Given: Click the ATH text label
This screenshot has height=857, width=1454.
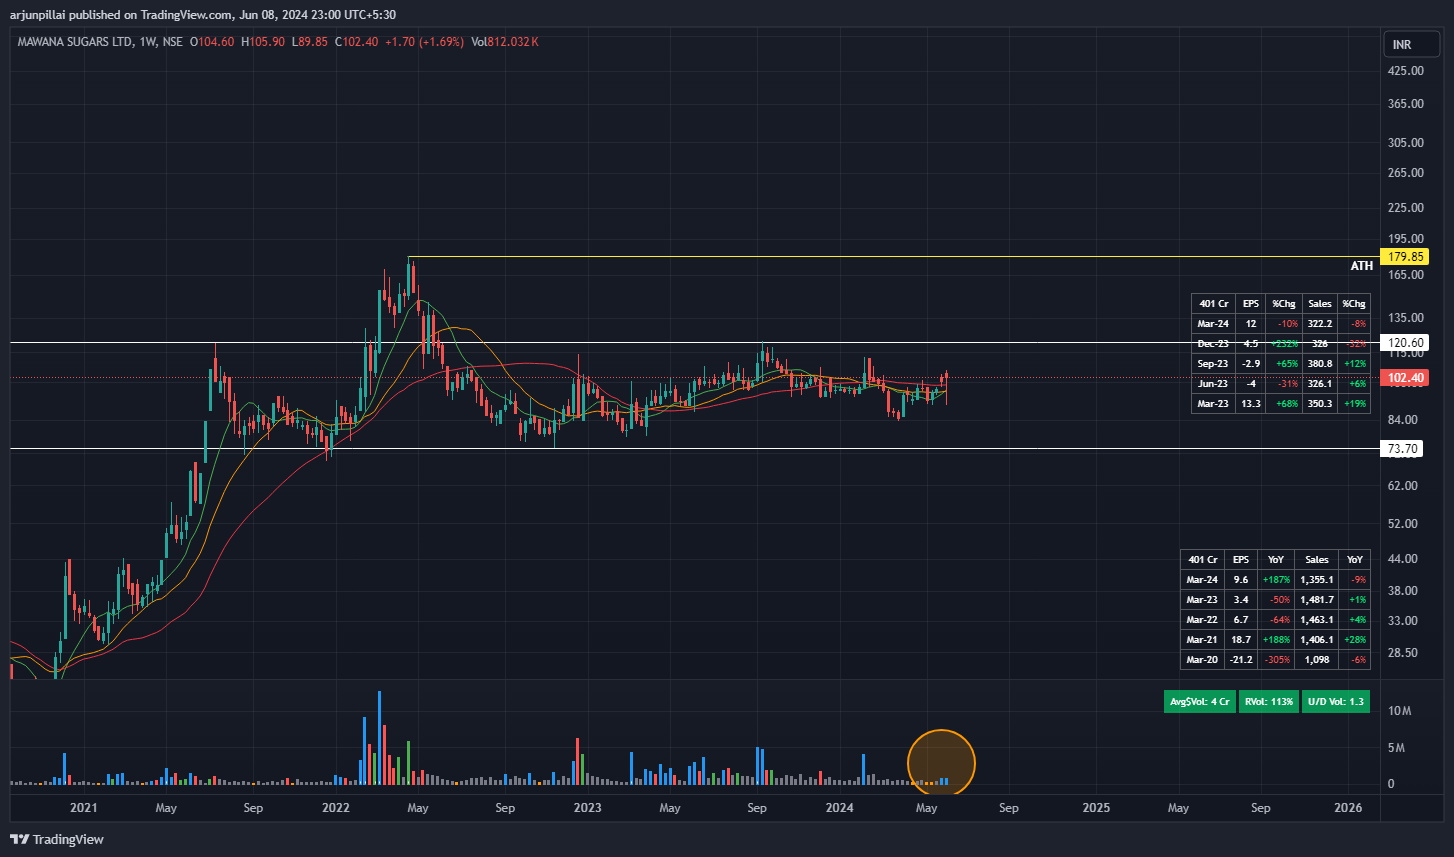Looking at the screenshot, I should [1362, 267].
